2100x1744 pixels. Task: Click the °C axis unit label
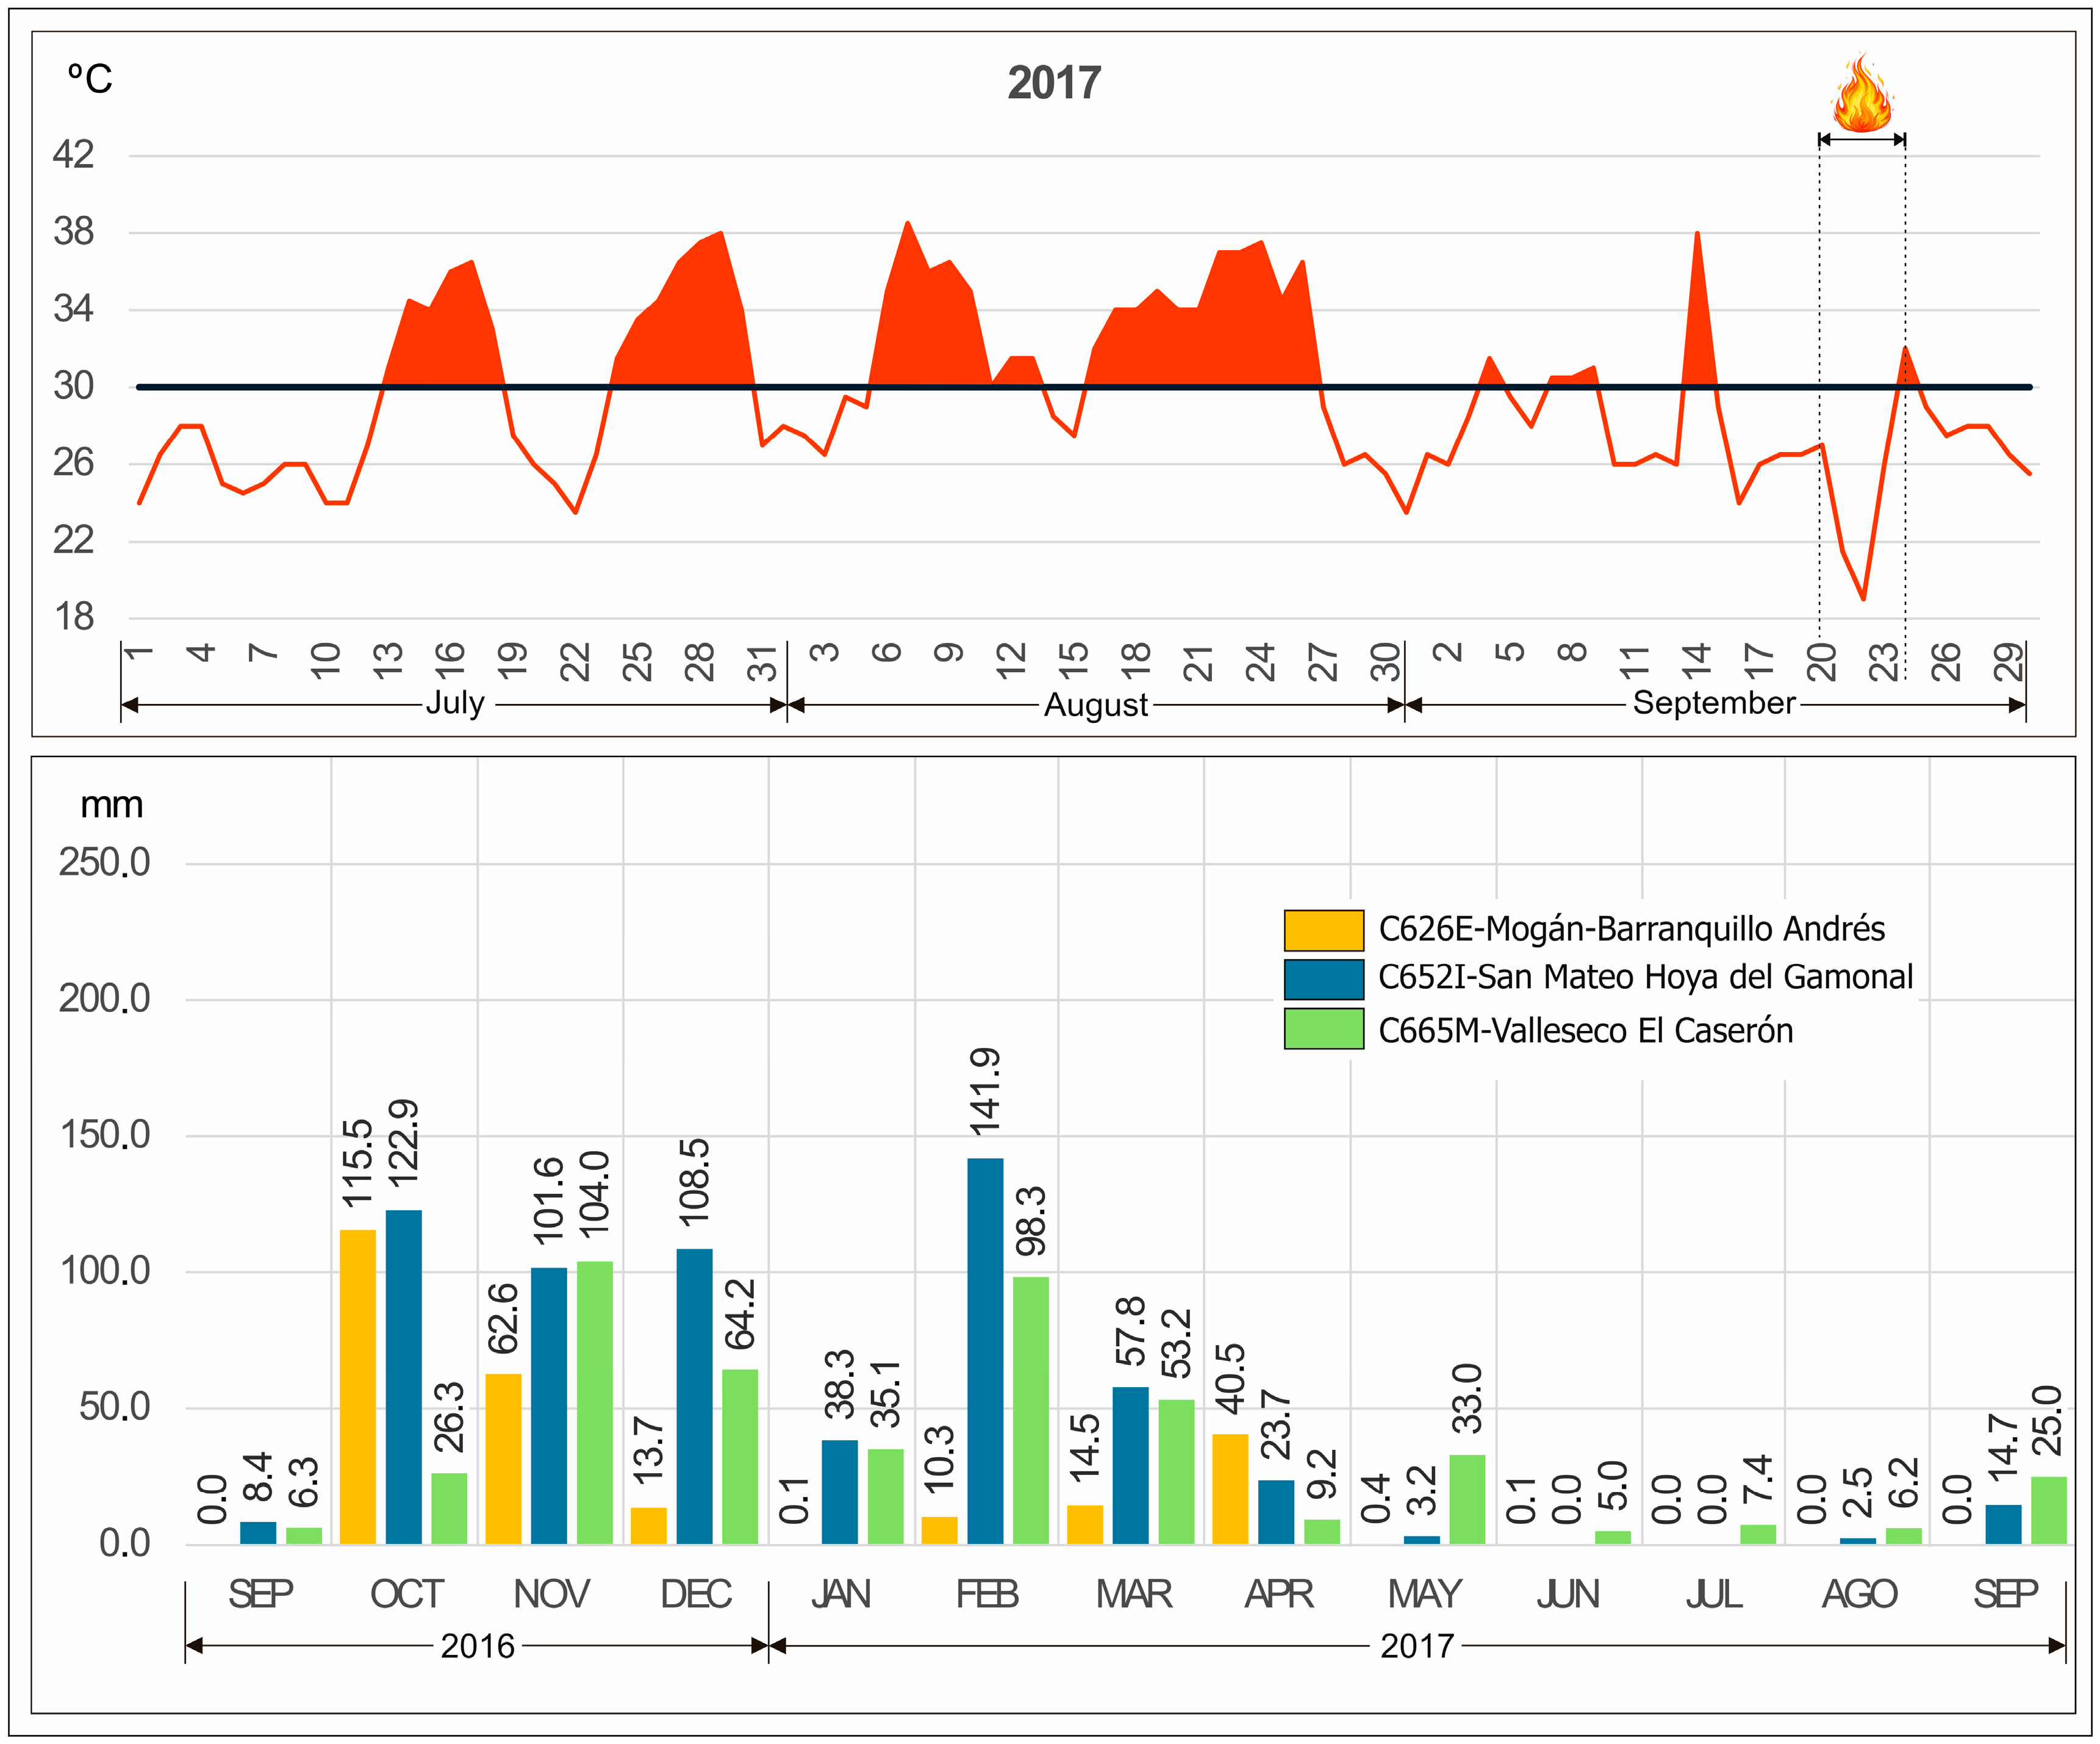click(x=89, y=79)
